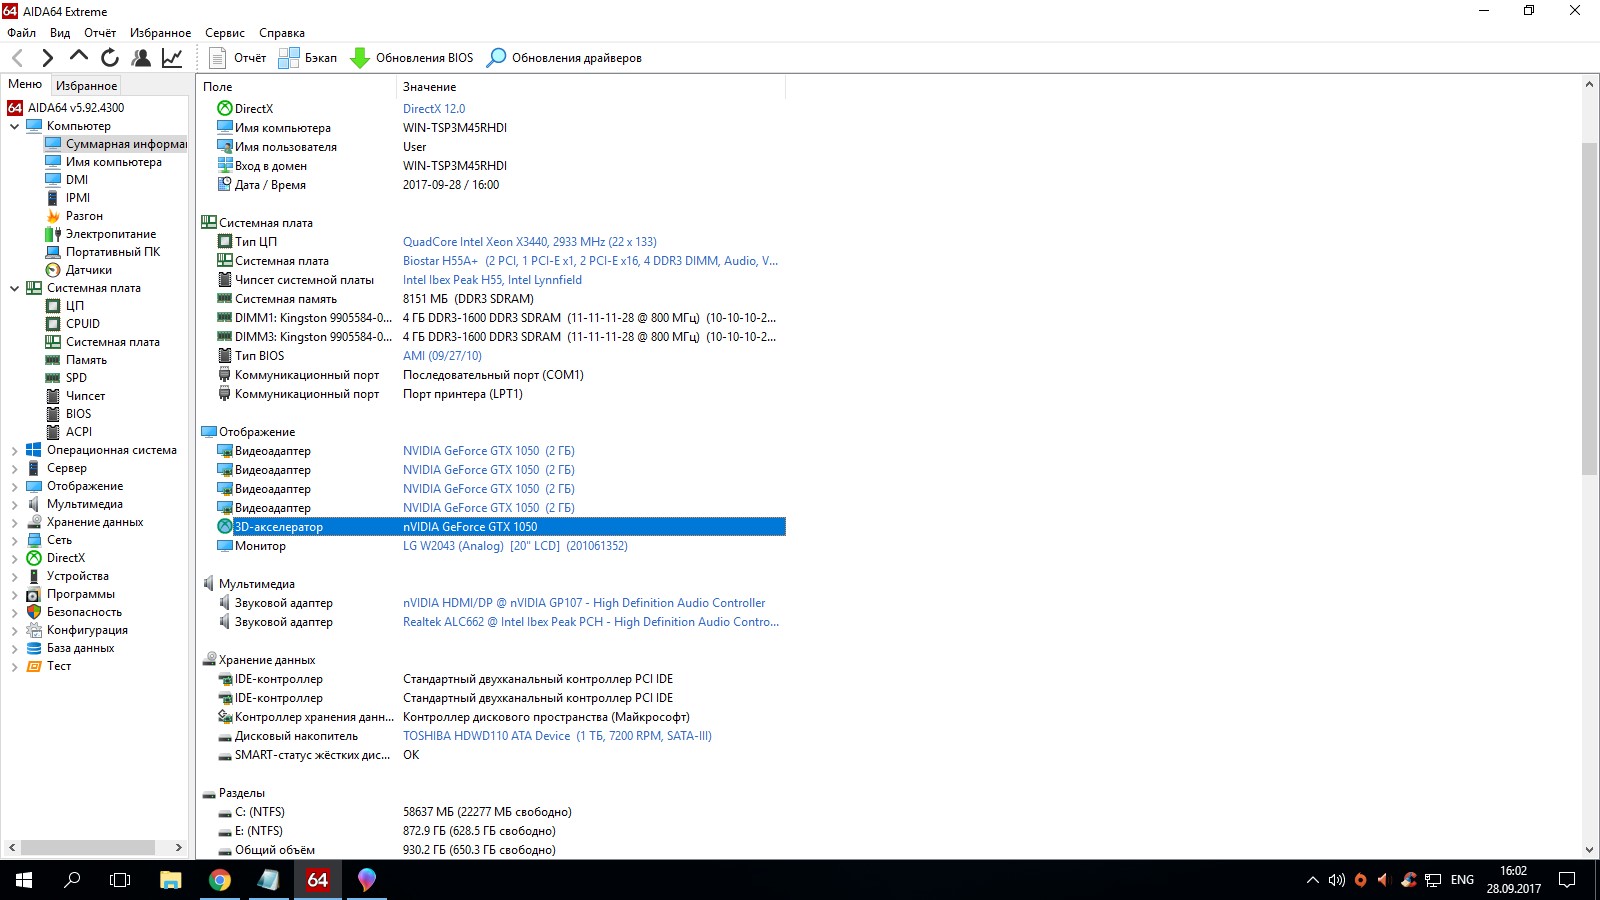Viewport: 1600px width, 900px height.
Task: Select the ACPI tree item
Action: (x=79, y=432)
